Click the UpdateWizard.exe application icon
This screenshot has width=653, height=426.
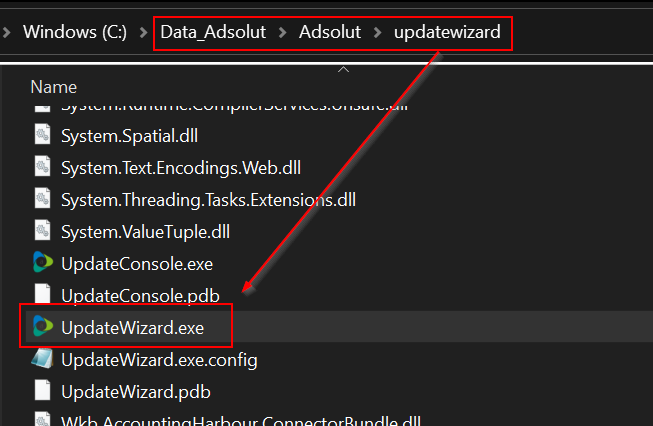tap(43, 327)
